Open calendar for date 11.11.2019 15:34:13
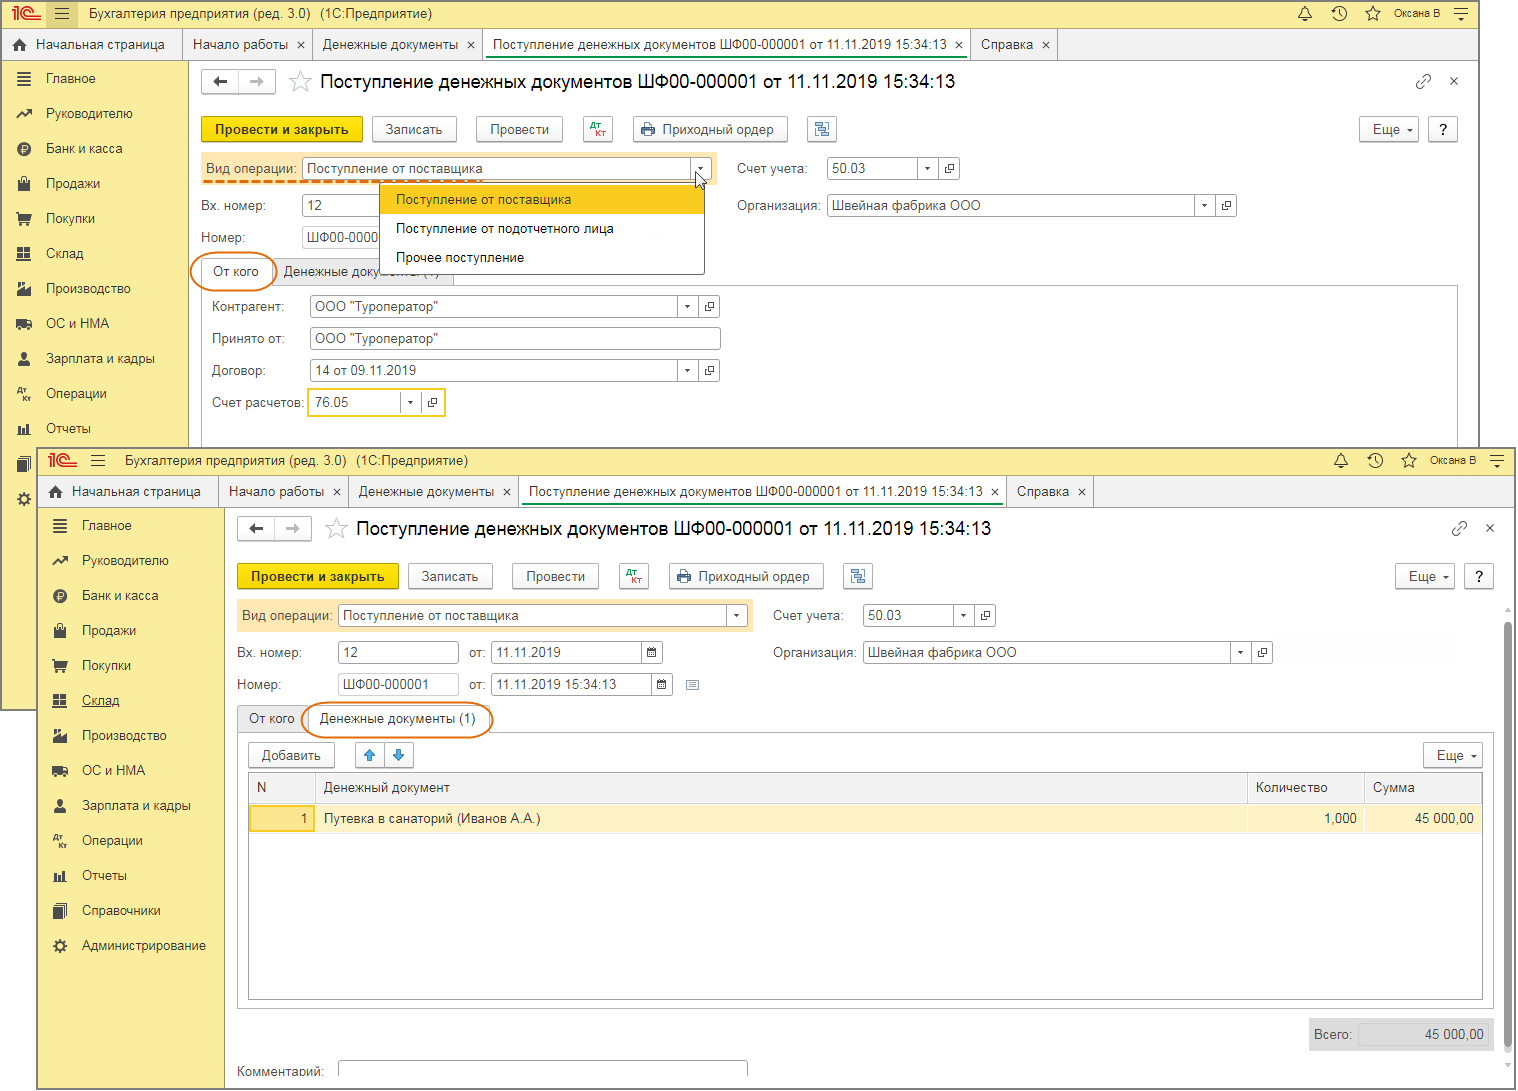This screenshot has height=1091, width=1518. 662,685
